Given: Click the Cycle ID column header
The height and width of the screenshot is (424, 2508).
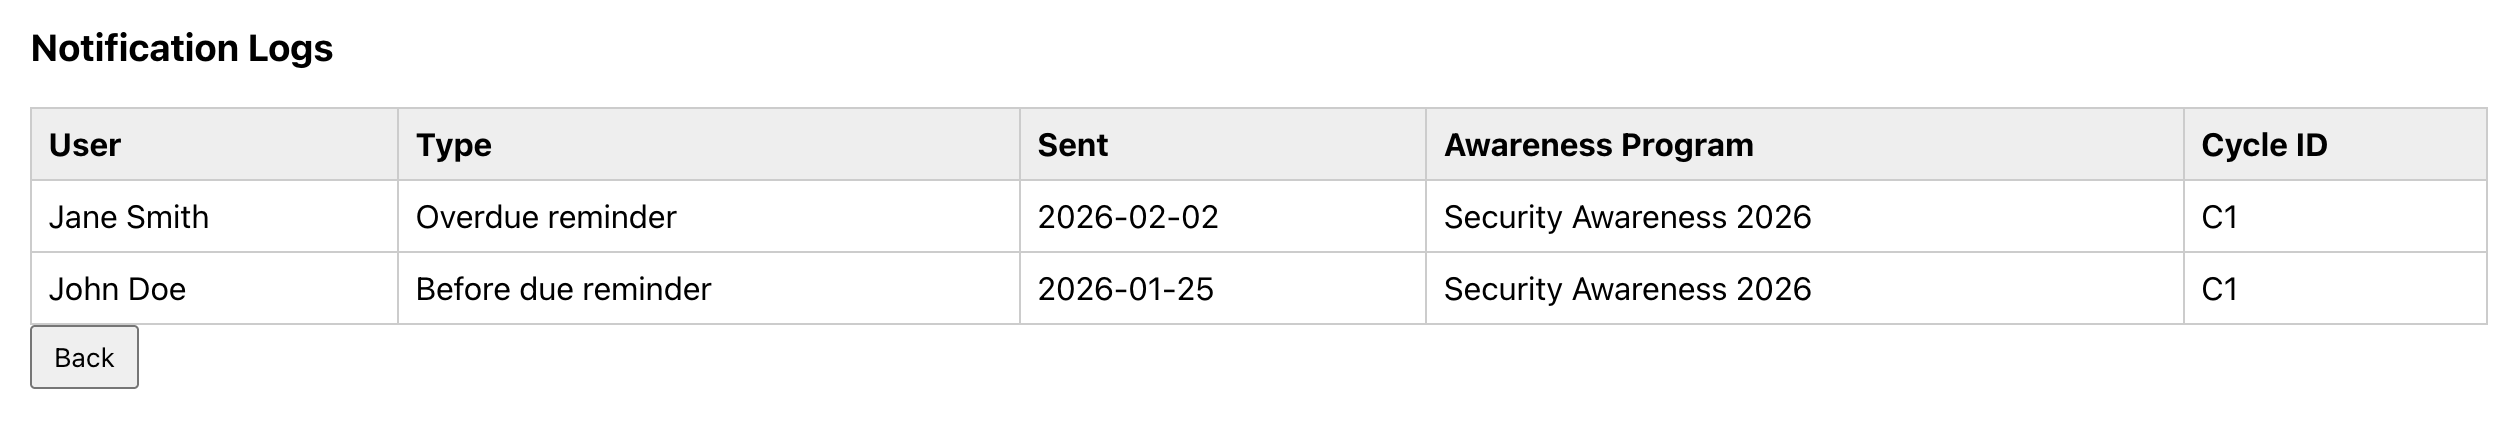Looking at the screenshot, I should point(2264,145).
